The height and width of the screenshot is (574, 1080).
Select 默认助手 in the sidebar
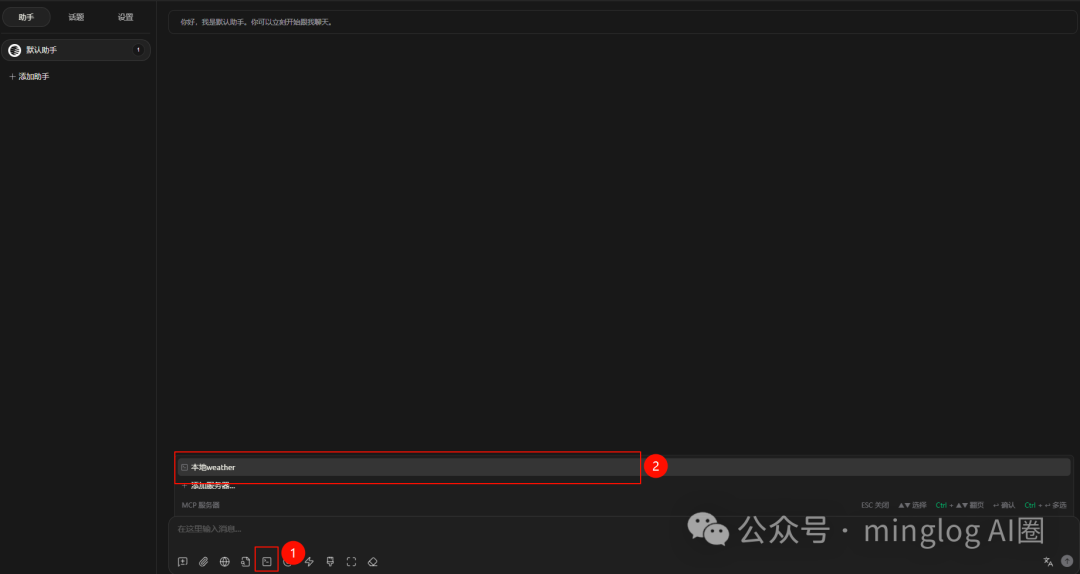76,50
